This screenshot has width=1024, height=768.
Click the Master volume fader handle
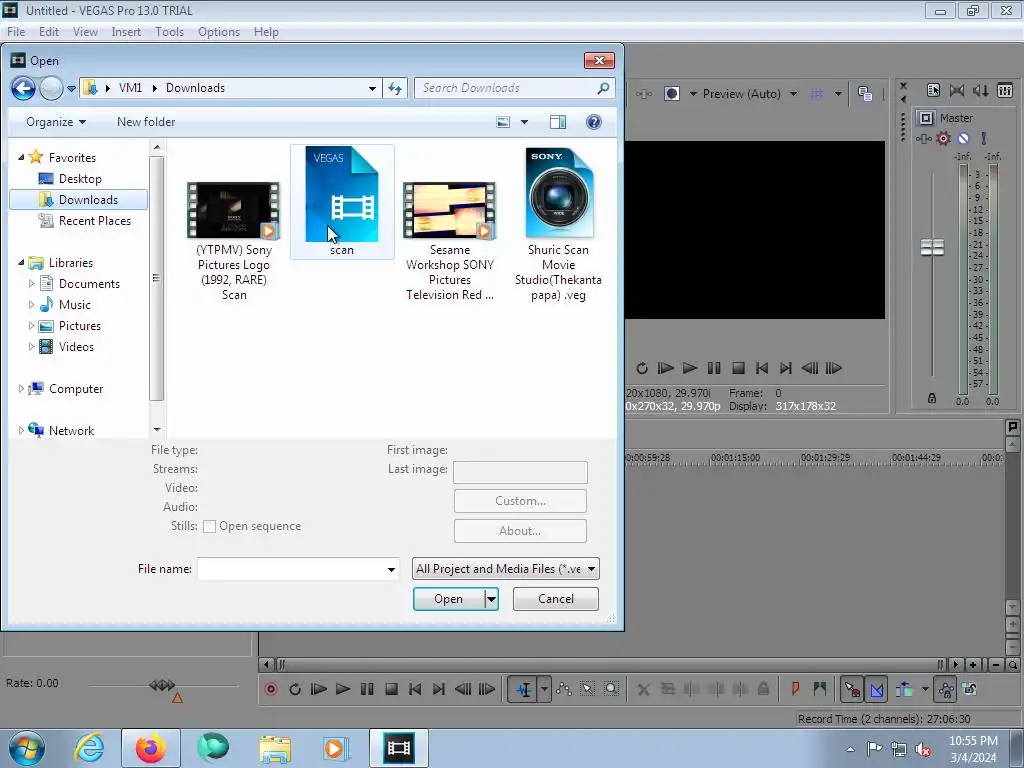click(933, 248)
